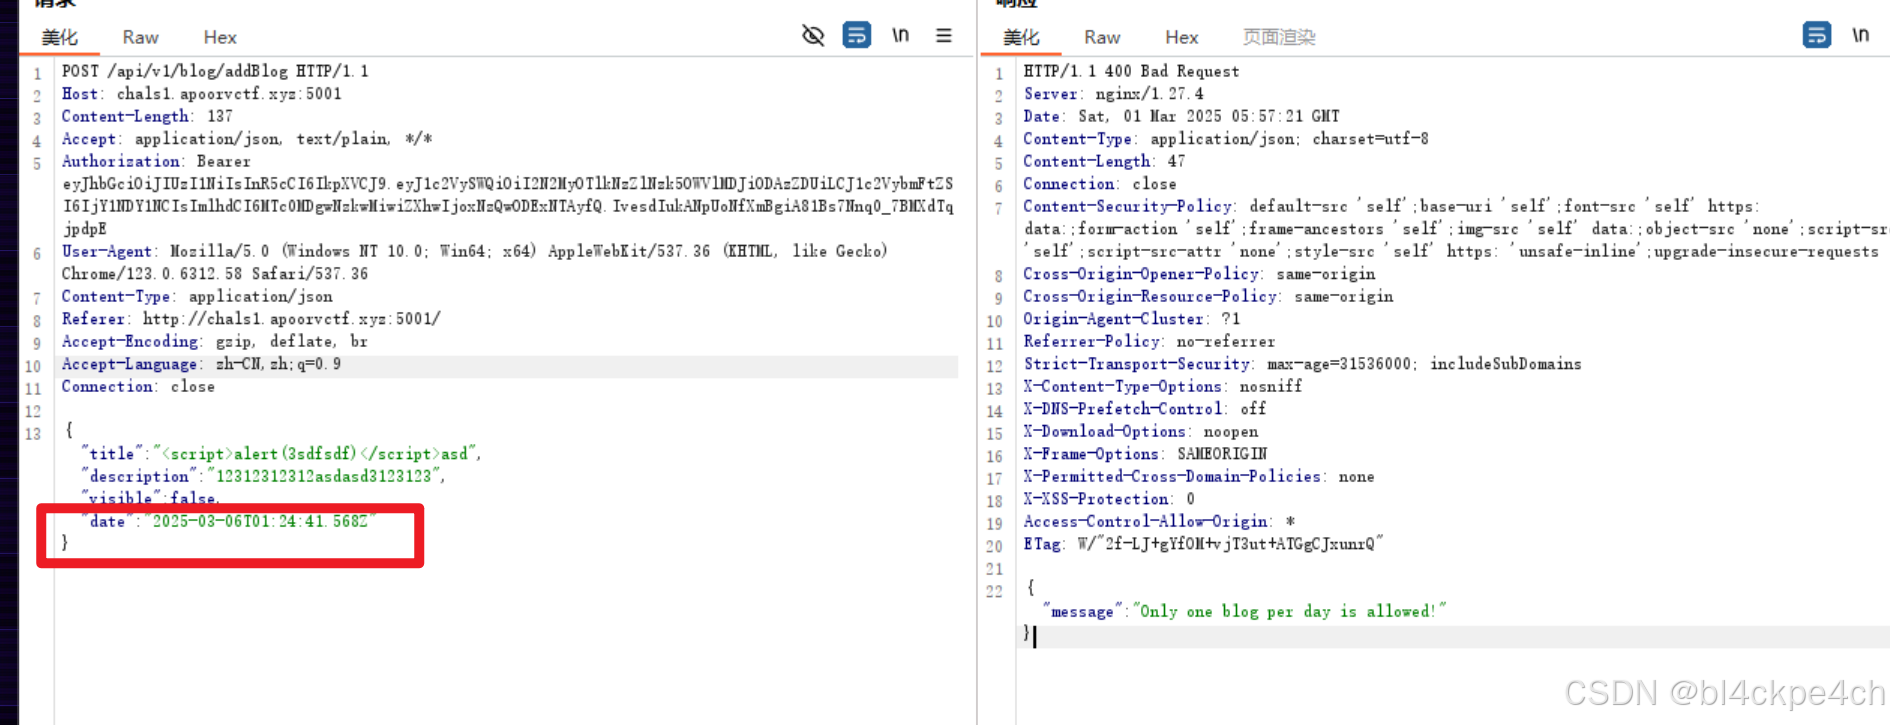This screenshot has width=1890, height=725.
Task: Toggle word wrap icon in request panel
Action: coord(857,35)
